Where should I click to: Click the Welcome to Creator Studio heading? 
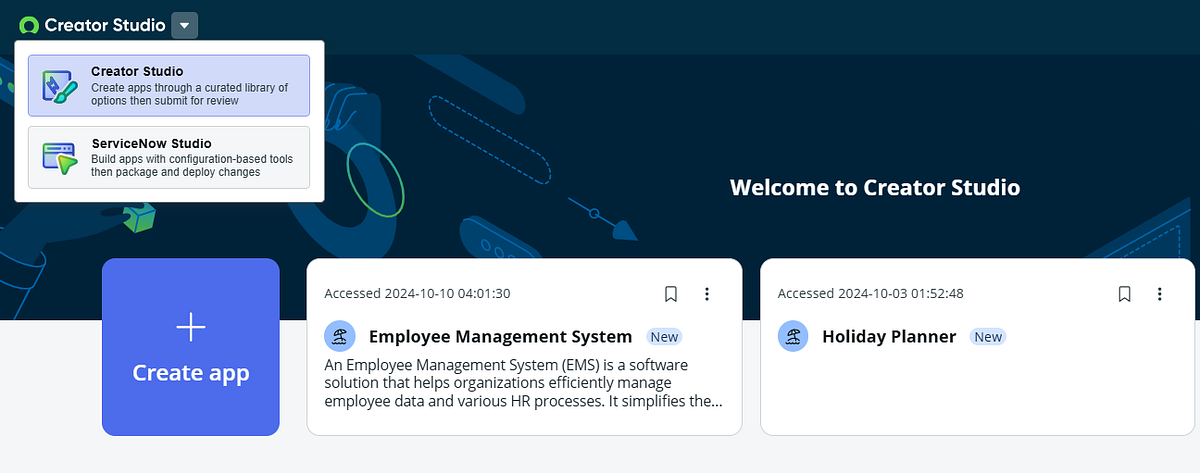(875, 187)
